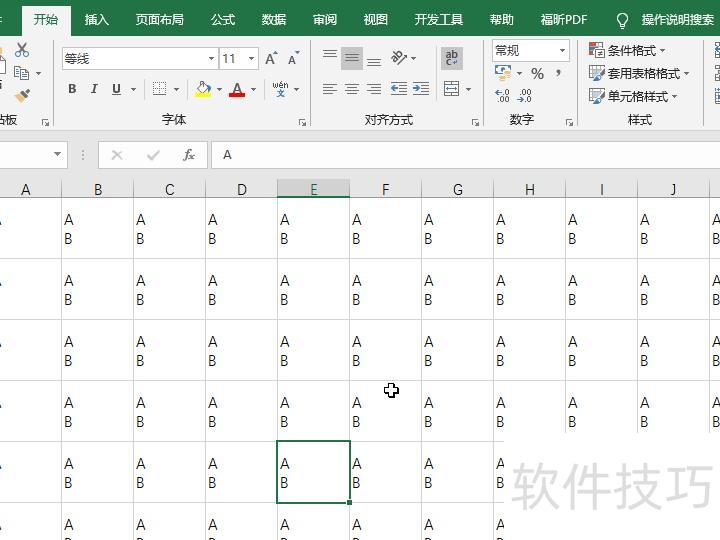Expand font color dropdown arrow
This screenshot has height=540, width=720.
(x=253, y=89)
